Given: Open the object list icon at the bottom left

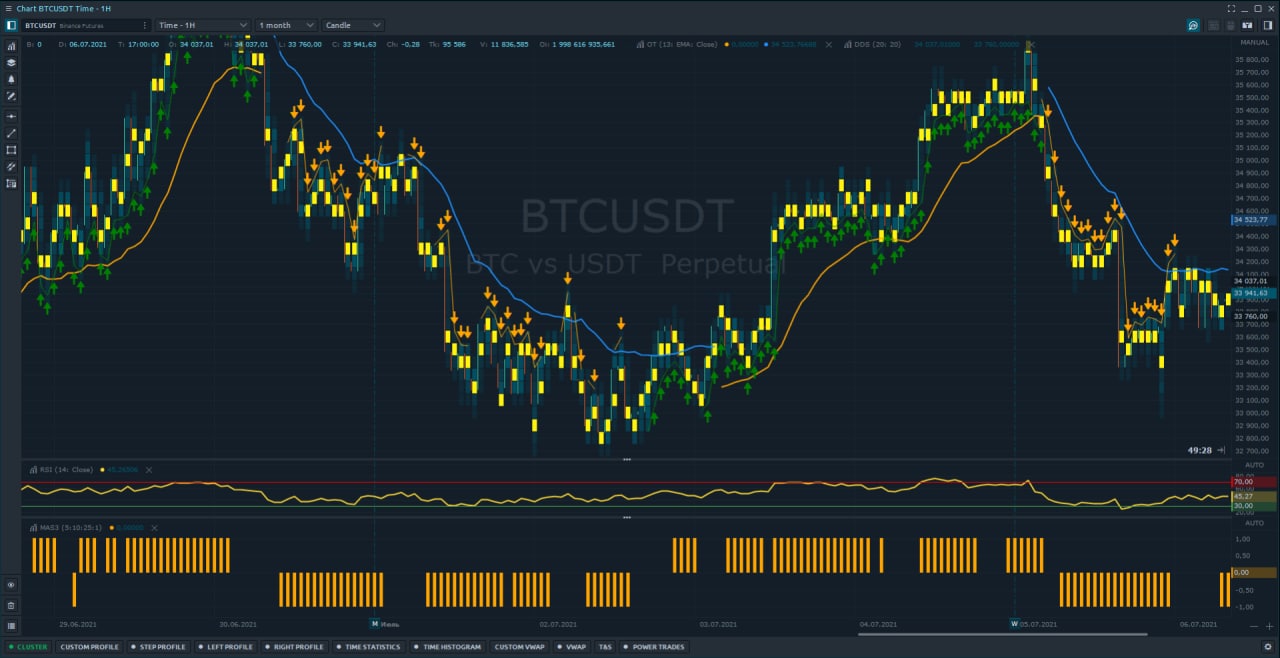Looking at the screenshot, I should (11, 625).
